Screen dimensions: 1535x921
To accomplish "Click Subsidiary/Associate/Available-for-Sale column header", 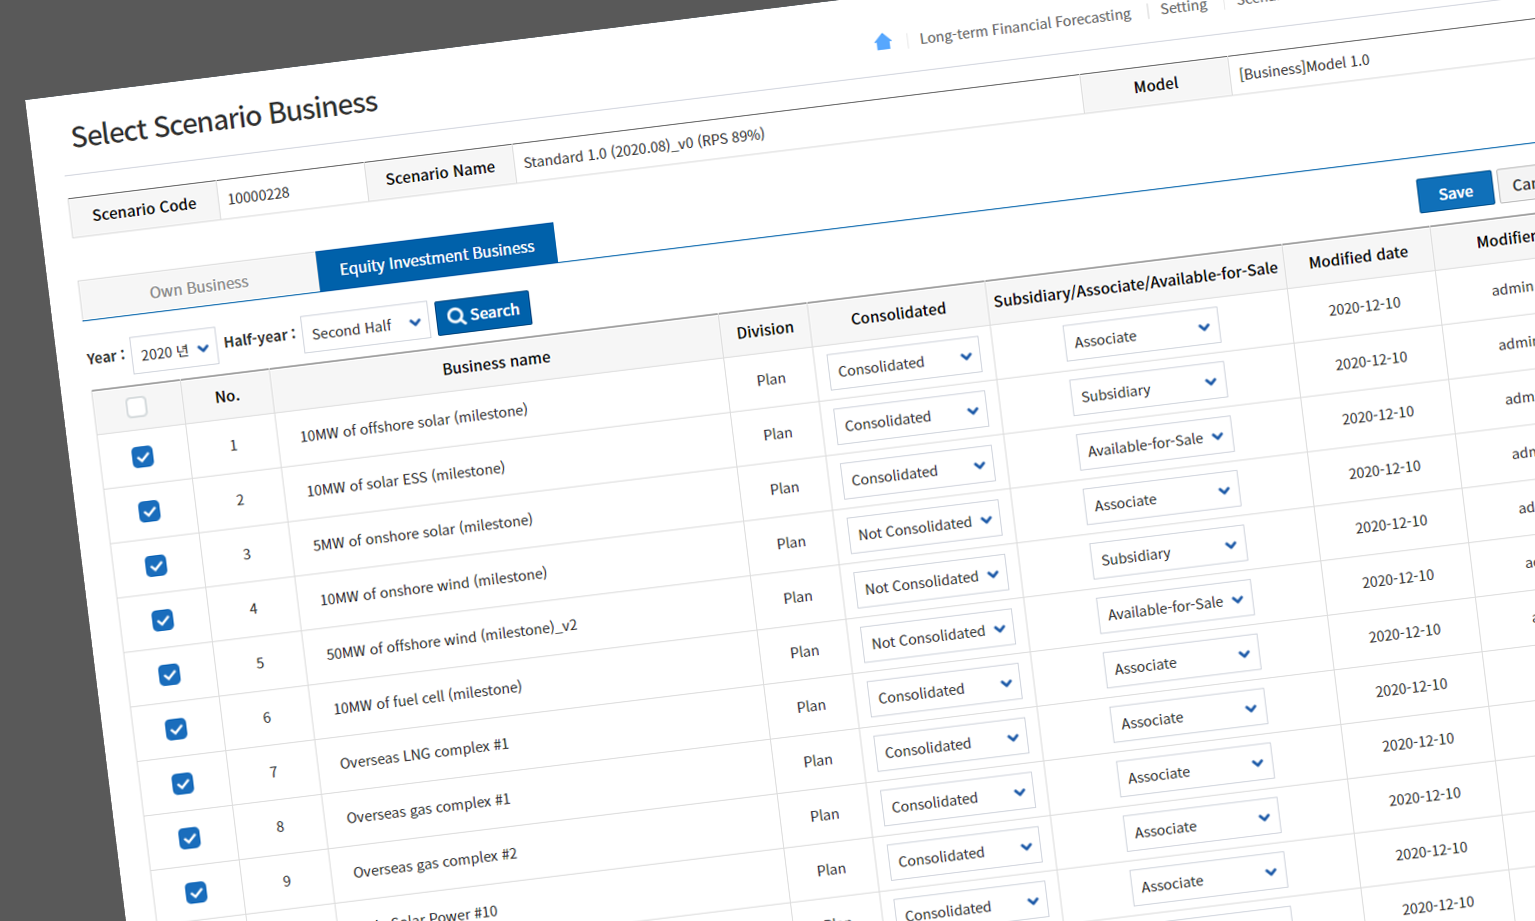I will tap(1135, 285).
